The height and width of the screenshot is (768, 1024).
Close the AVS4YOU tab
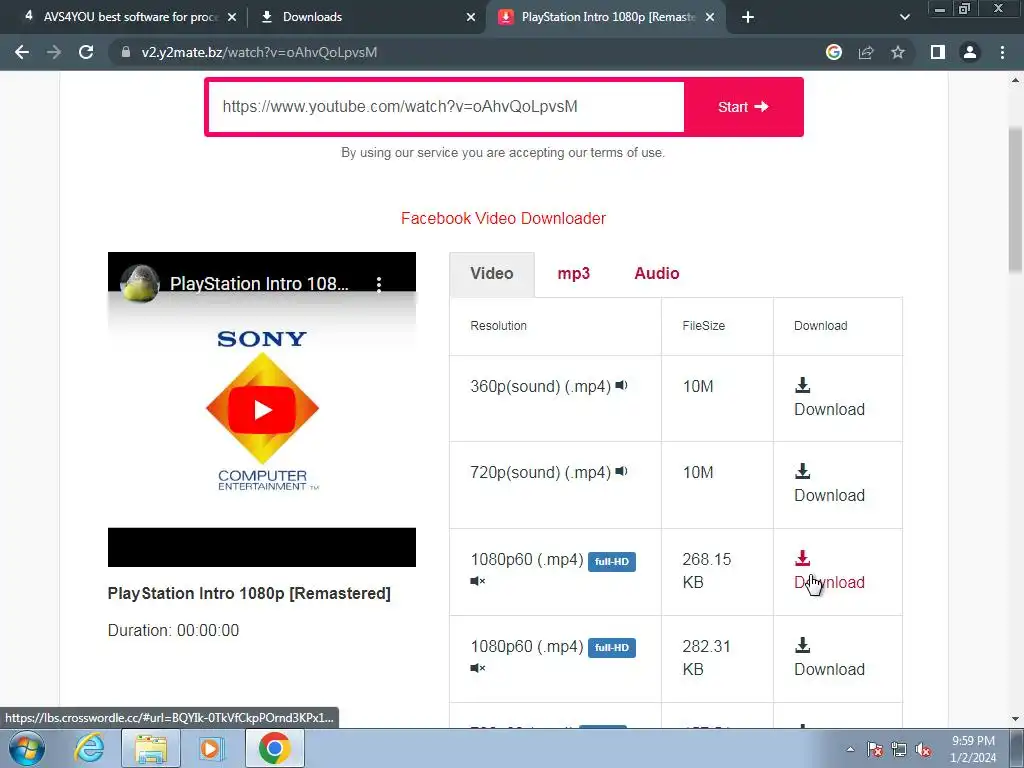click(x=232, y=18)
